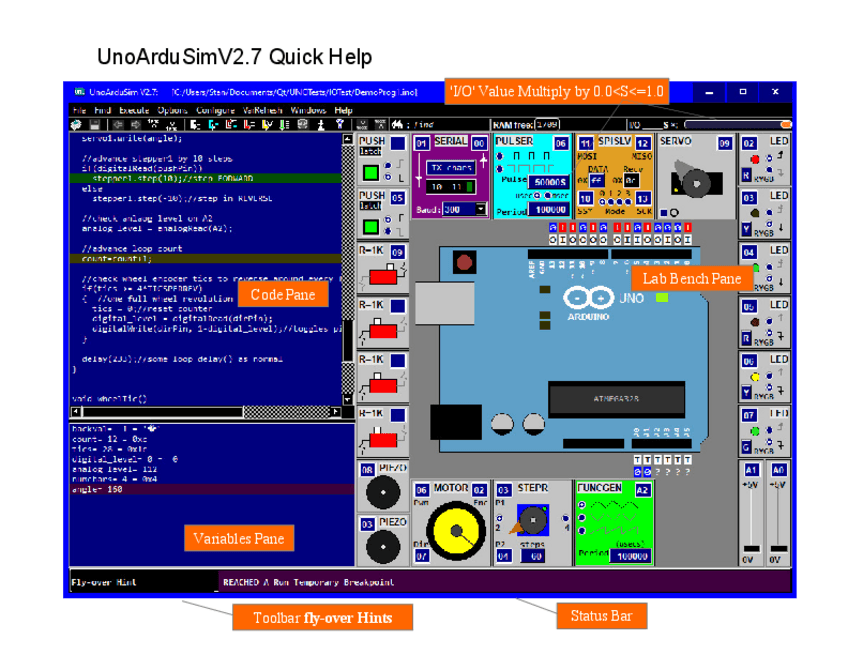
Task: Click the save file toolbar icon
Action: click(93, 125)
